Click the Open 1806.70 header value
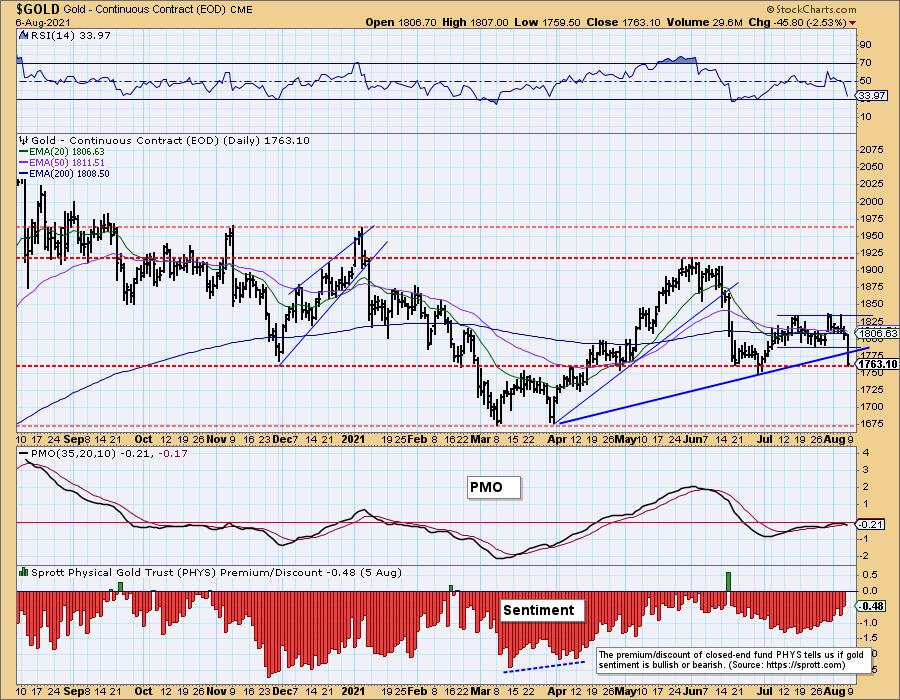The image size is (900, 700). (x=401, y=22)
